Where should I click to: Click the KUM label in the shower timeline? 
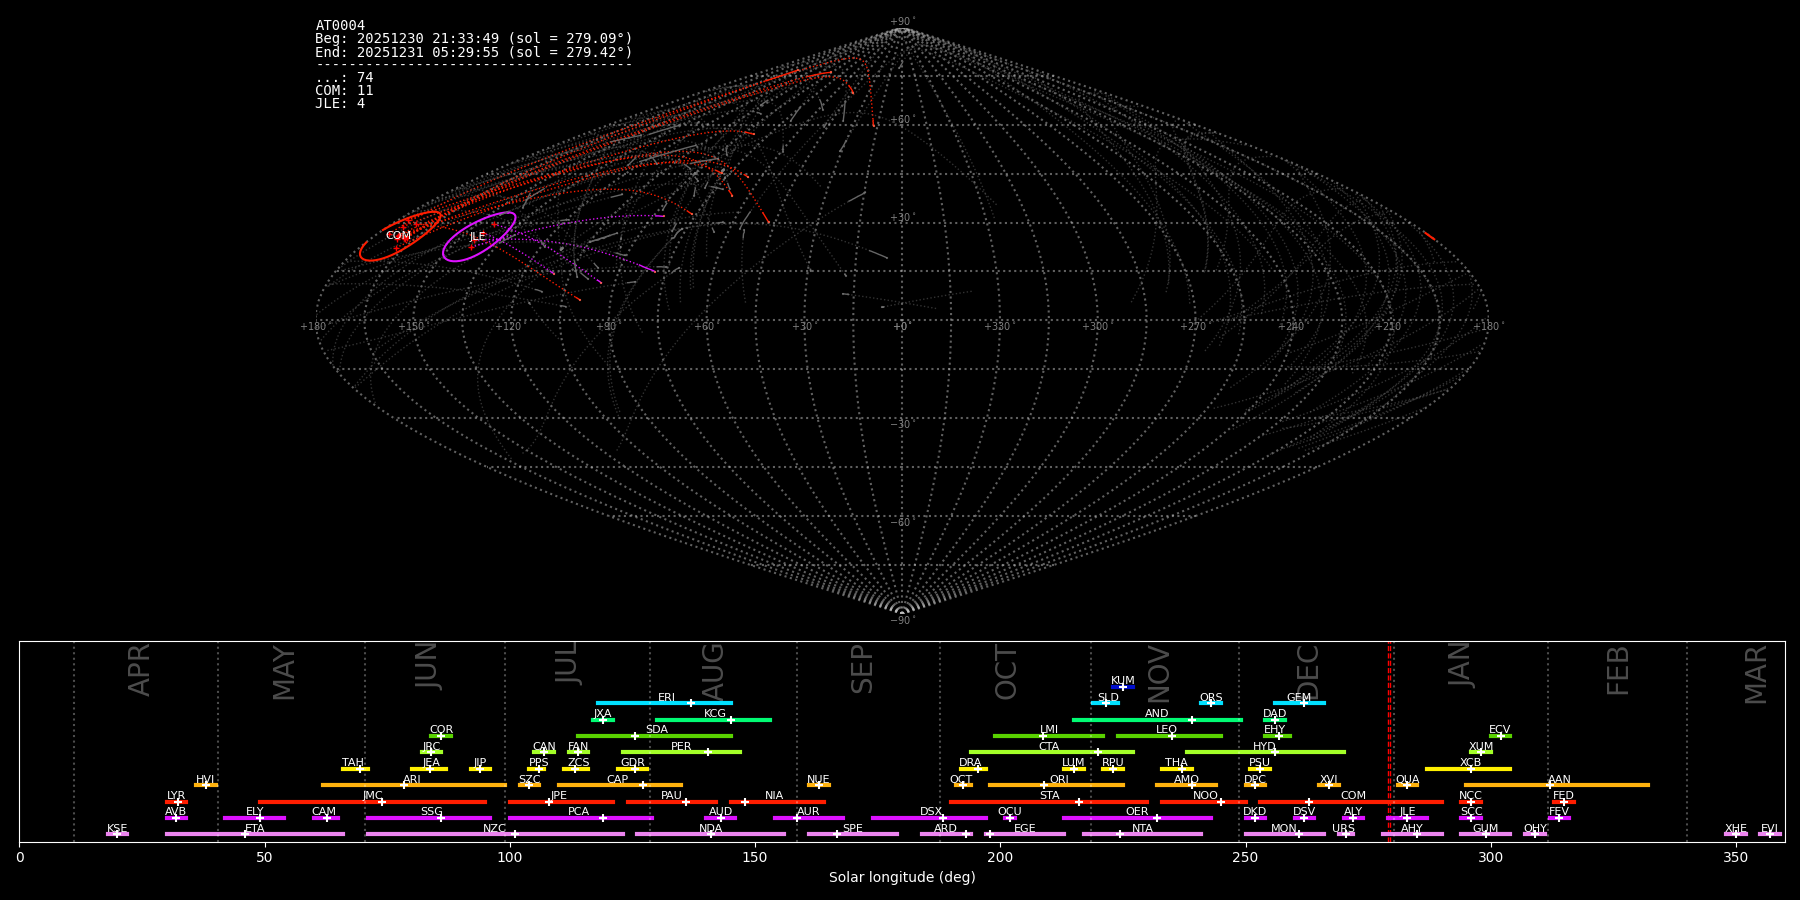pos(1123,681)
